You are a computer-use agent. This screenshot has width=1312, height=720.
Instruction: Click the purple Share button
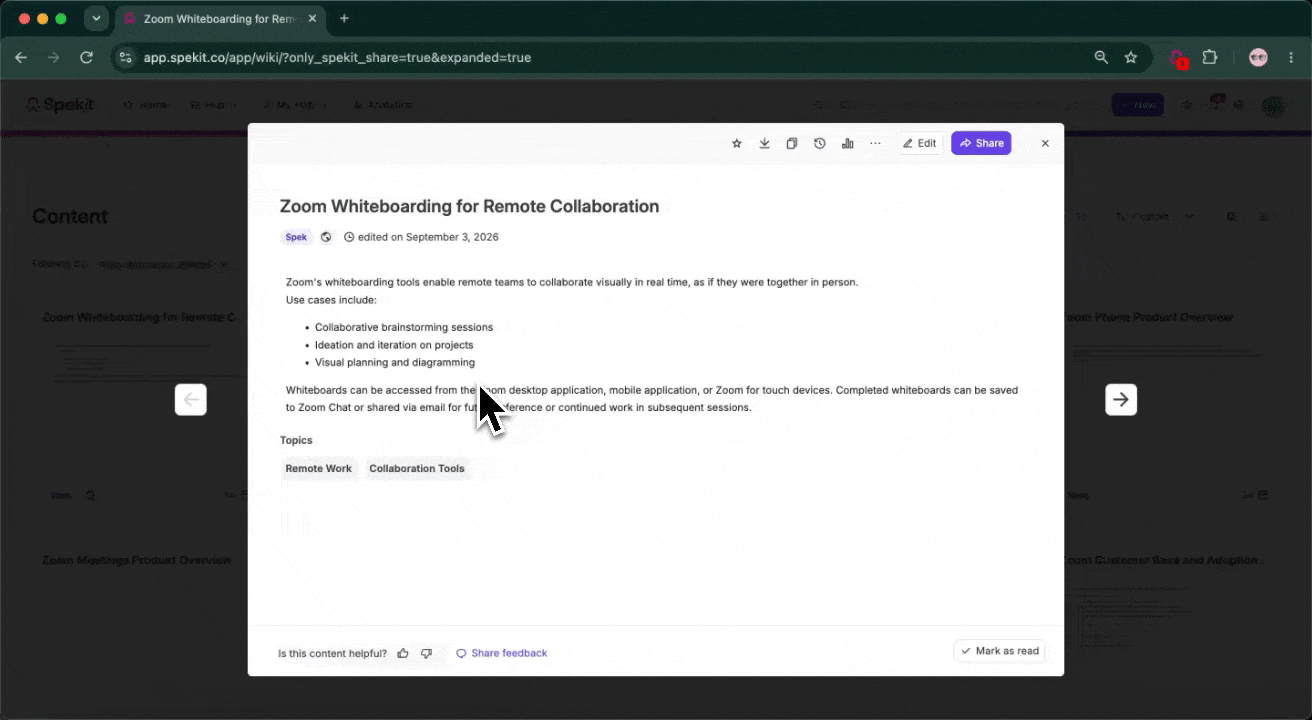[981, 143]
